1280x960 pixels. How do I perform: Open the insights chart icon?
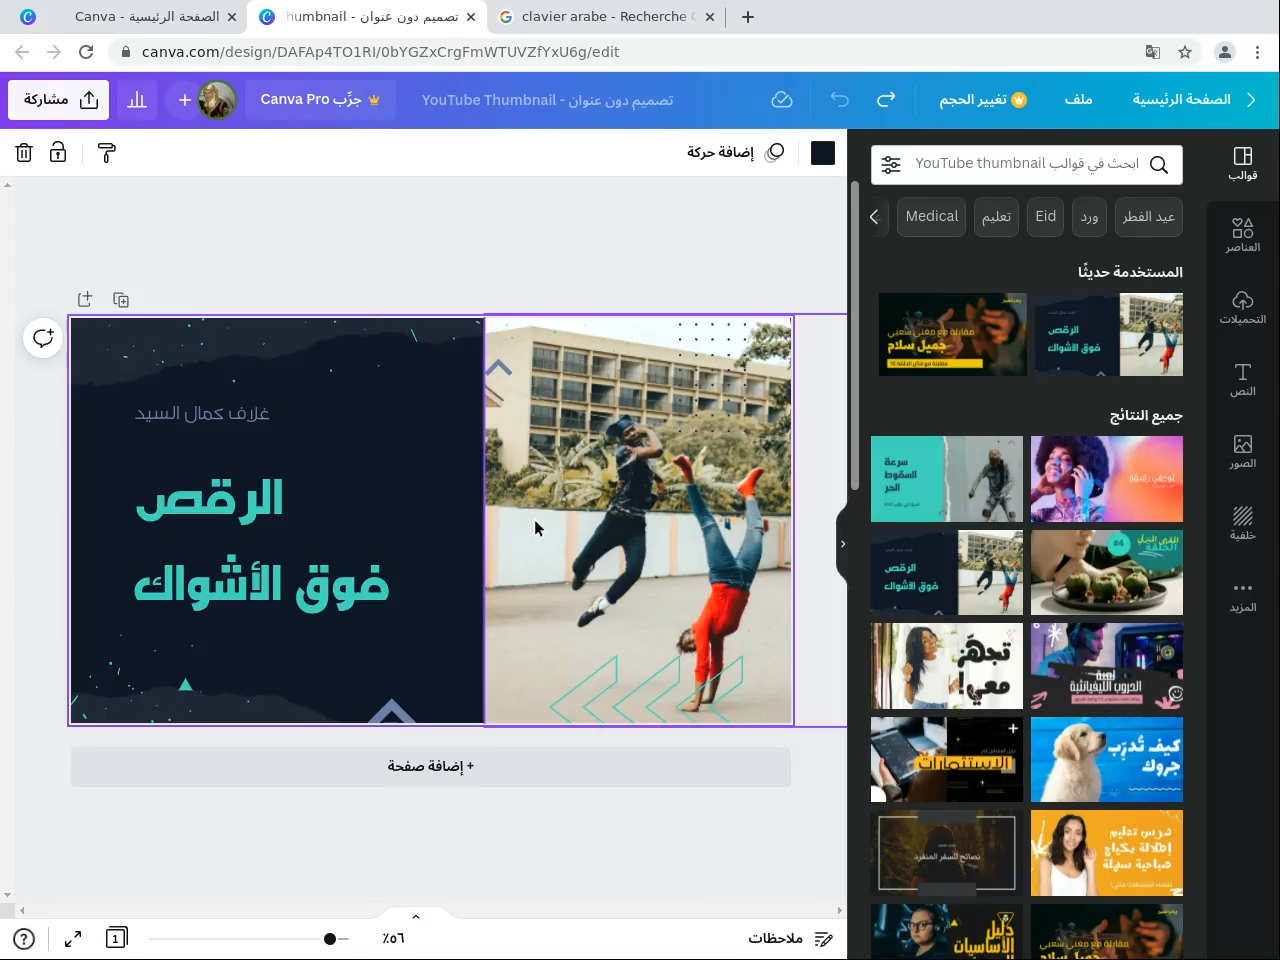point(137,100)
